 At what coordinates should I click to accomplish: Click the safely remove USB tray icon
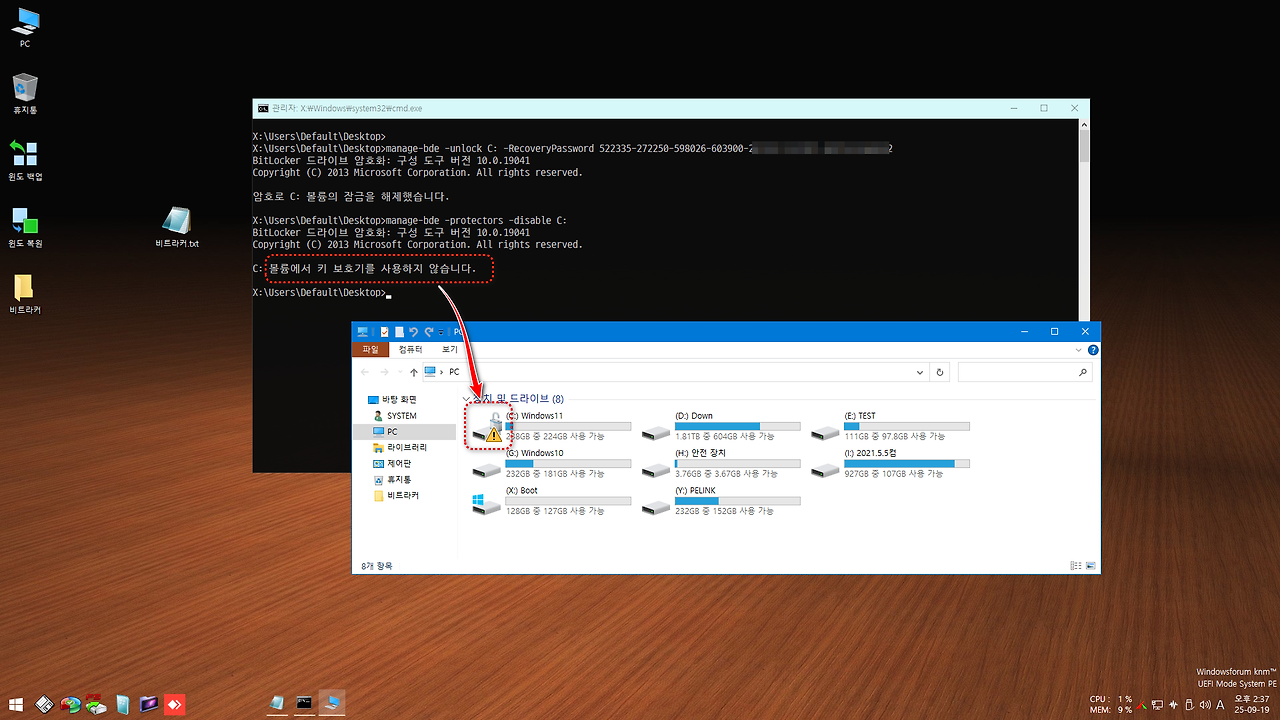click(1189, 705)
